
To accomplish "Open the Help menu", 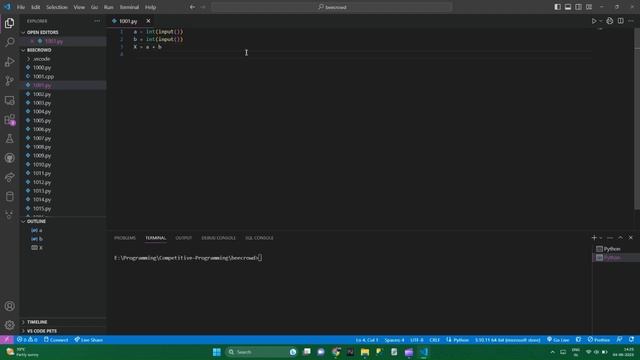I will tap(151, 7).
